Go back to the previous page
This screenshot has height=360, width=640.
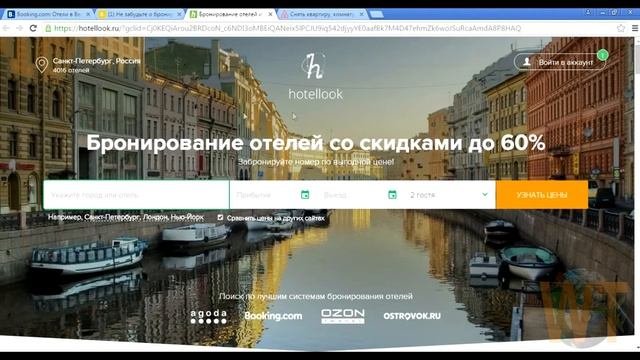click(x=6, y=28)
